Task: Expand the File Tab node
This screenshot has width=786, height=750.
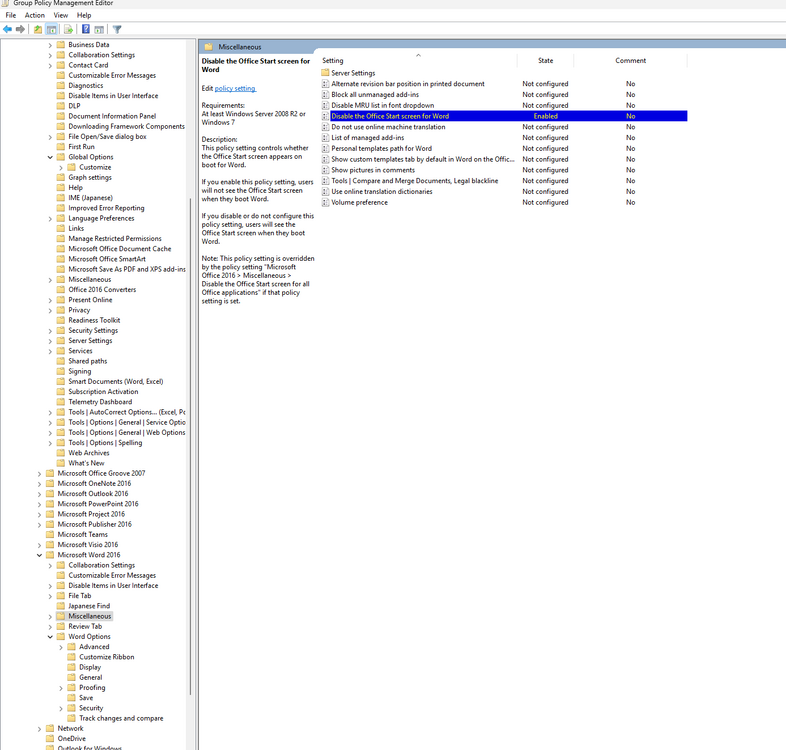Action: [50, 596]
